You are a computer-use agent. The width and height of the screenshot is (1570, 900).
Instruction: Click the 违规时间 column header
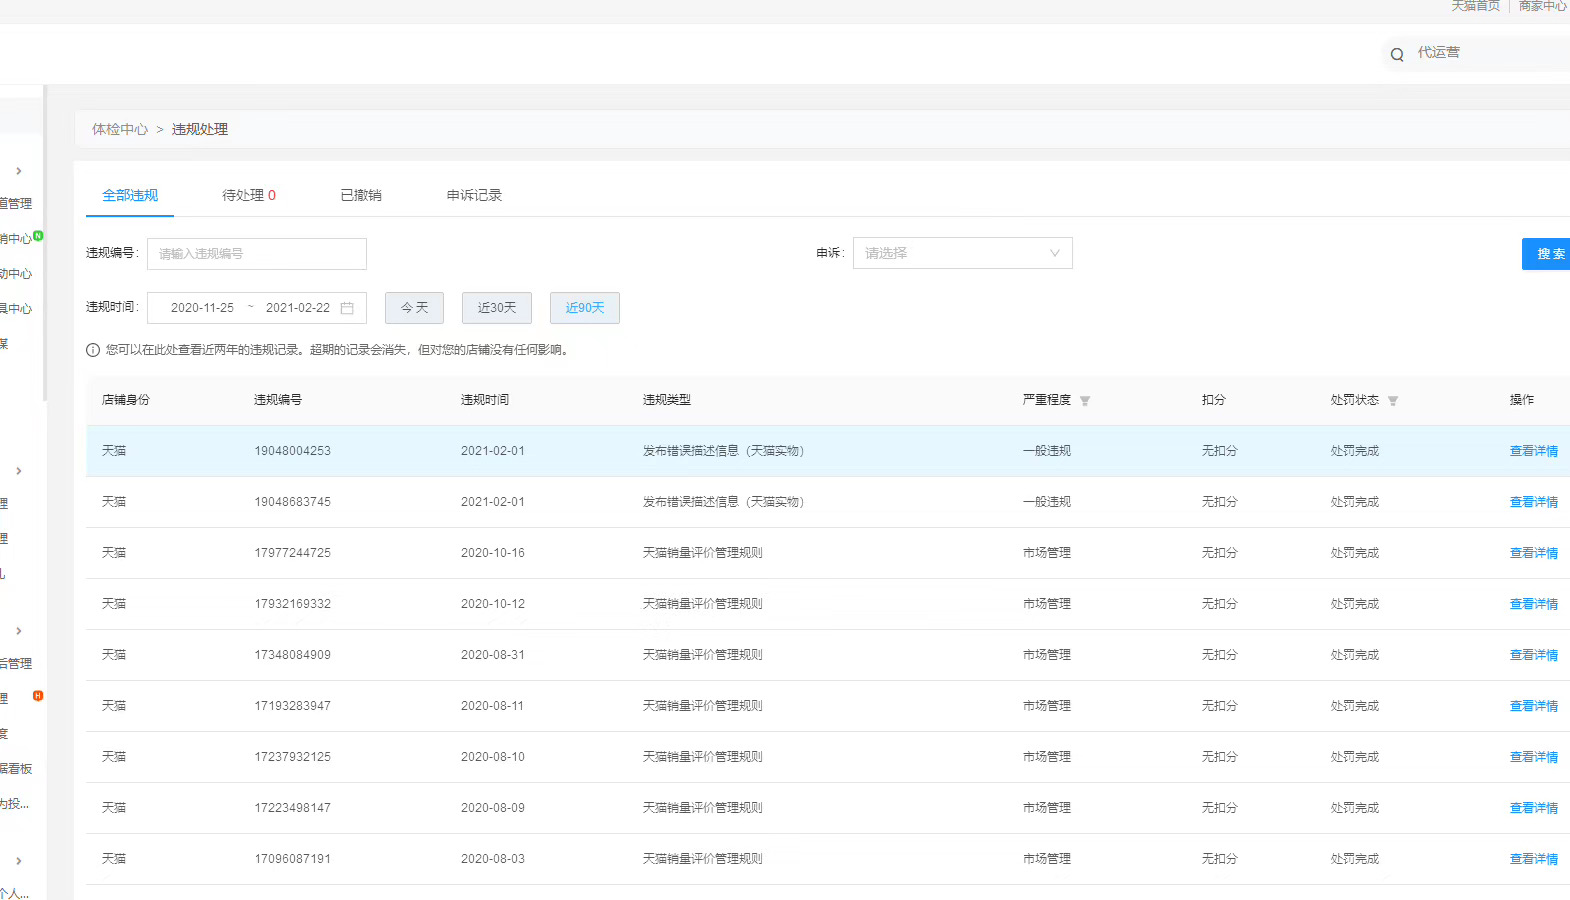(485, 400)
